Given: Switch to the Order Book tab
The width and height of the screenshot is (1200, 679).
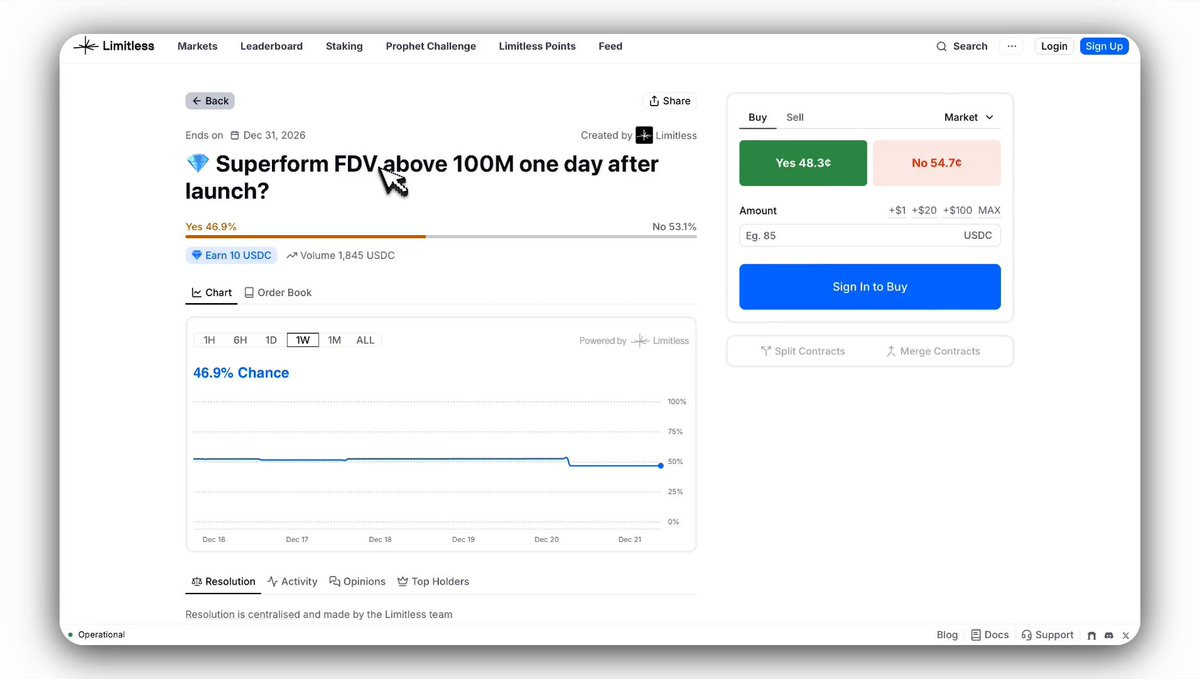Looking at the screenshot, I should (278, 293).
